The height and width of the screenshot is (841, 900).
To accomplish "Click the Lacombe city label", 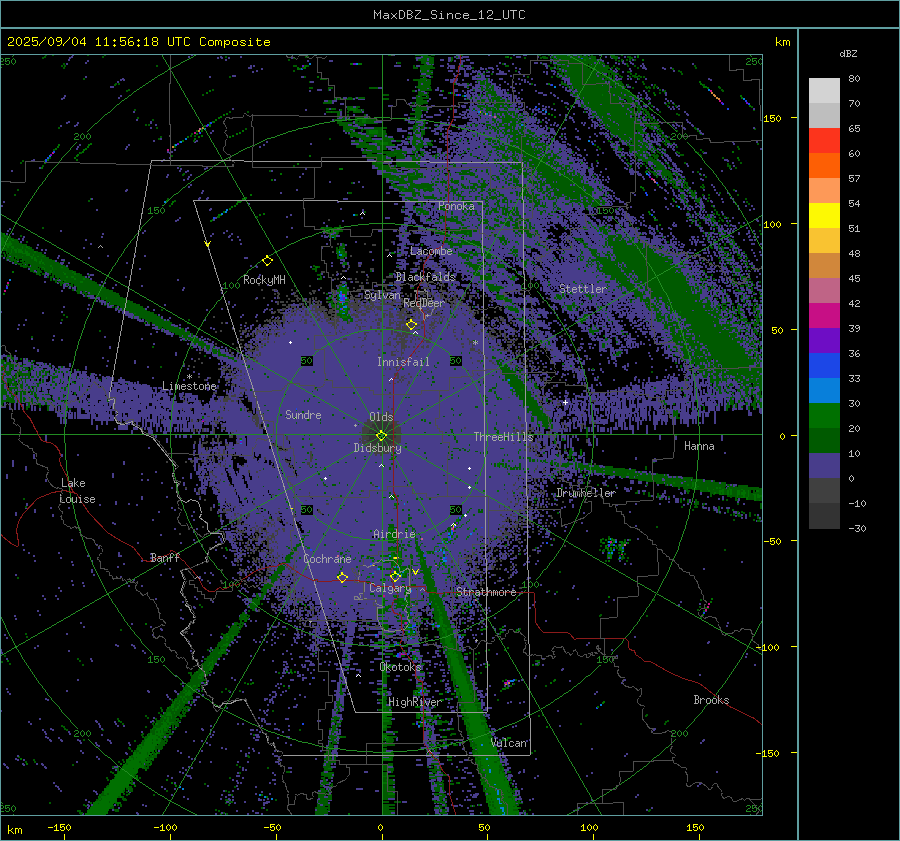I will click(x=431, y=251).
